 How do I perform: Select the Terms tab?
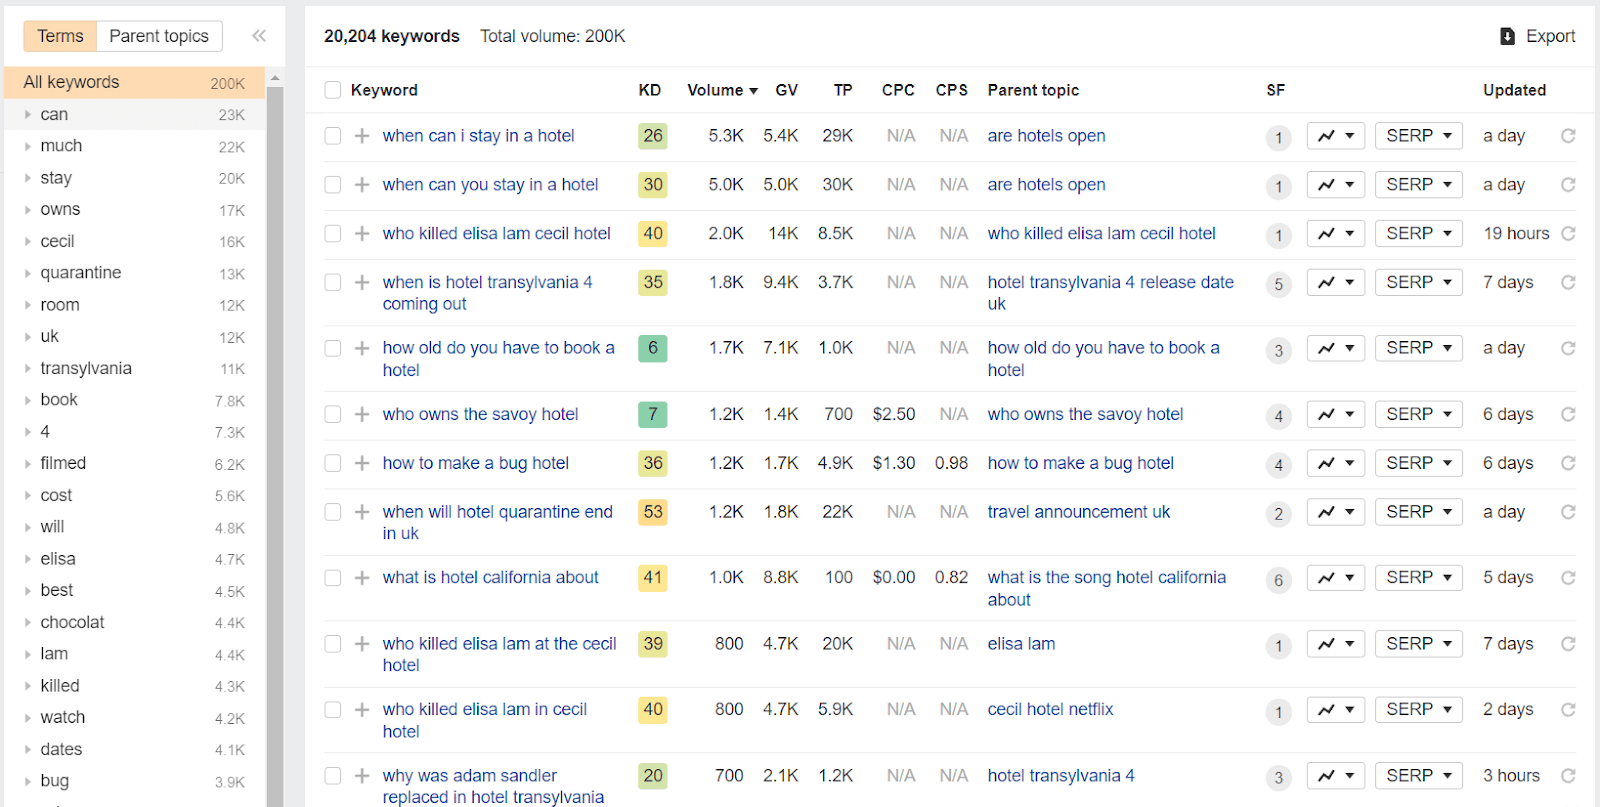(x=60, y=36)
